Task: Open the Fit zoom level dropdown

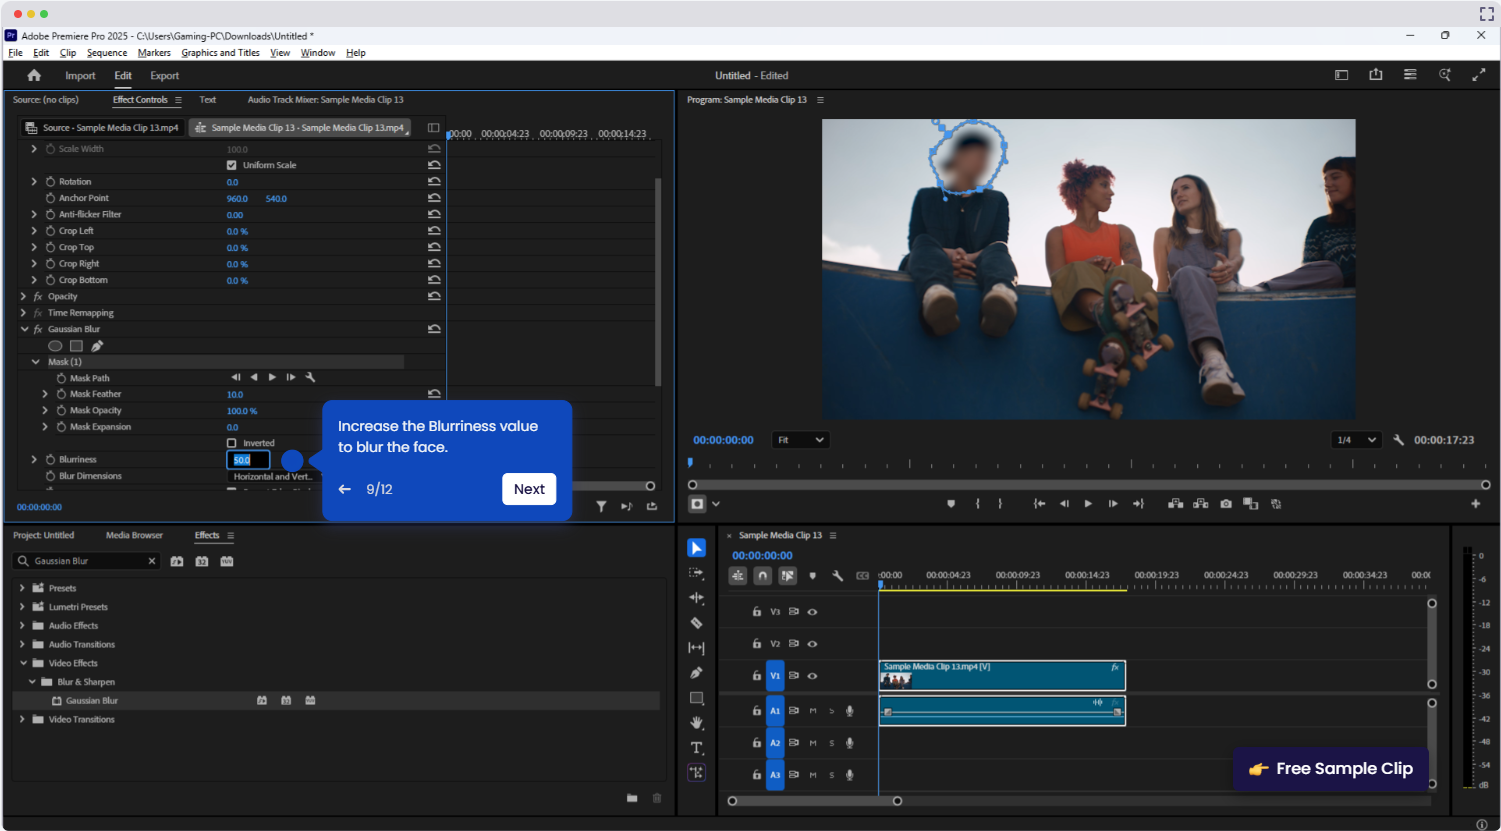Action: tap(801, 440)
